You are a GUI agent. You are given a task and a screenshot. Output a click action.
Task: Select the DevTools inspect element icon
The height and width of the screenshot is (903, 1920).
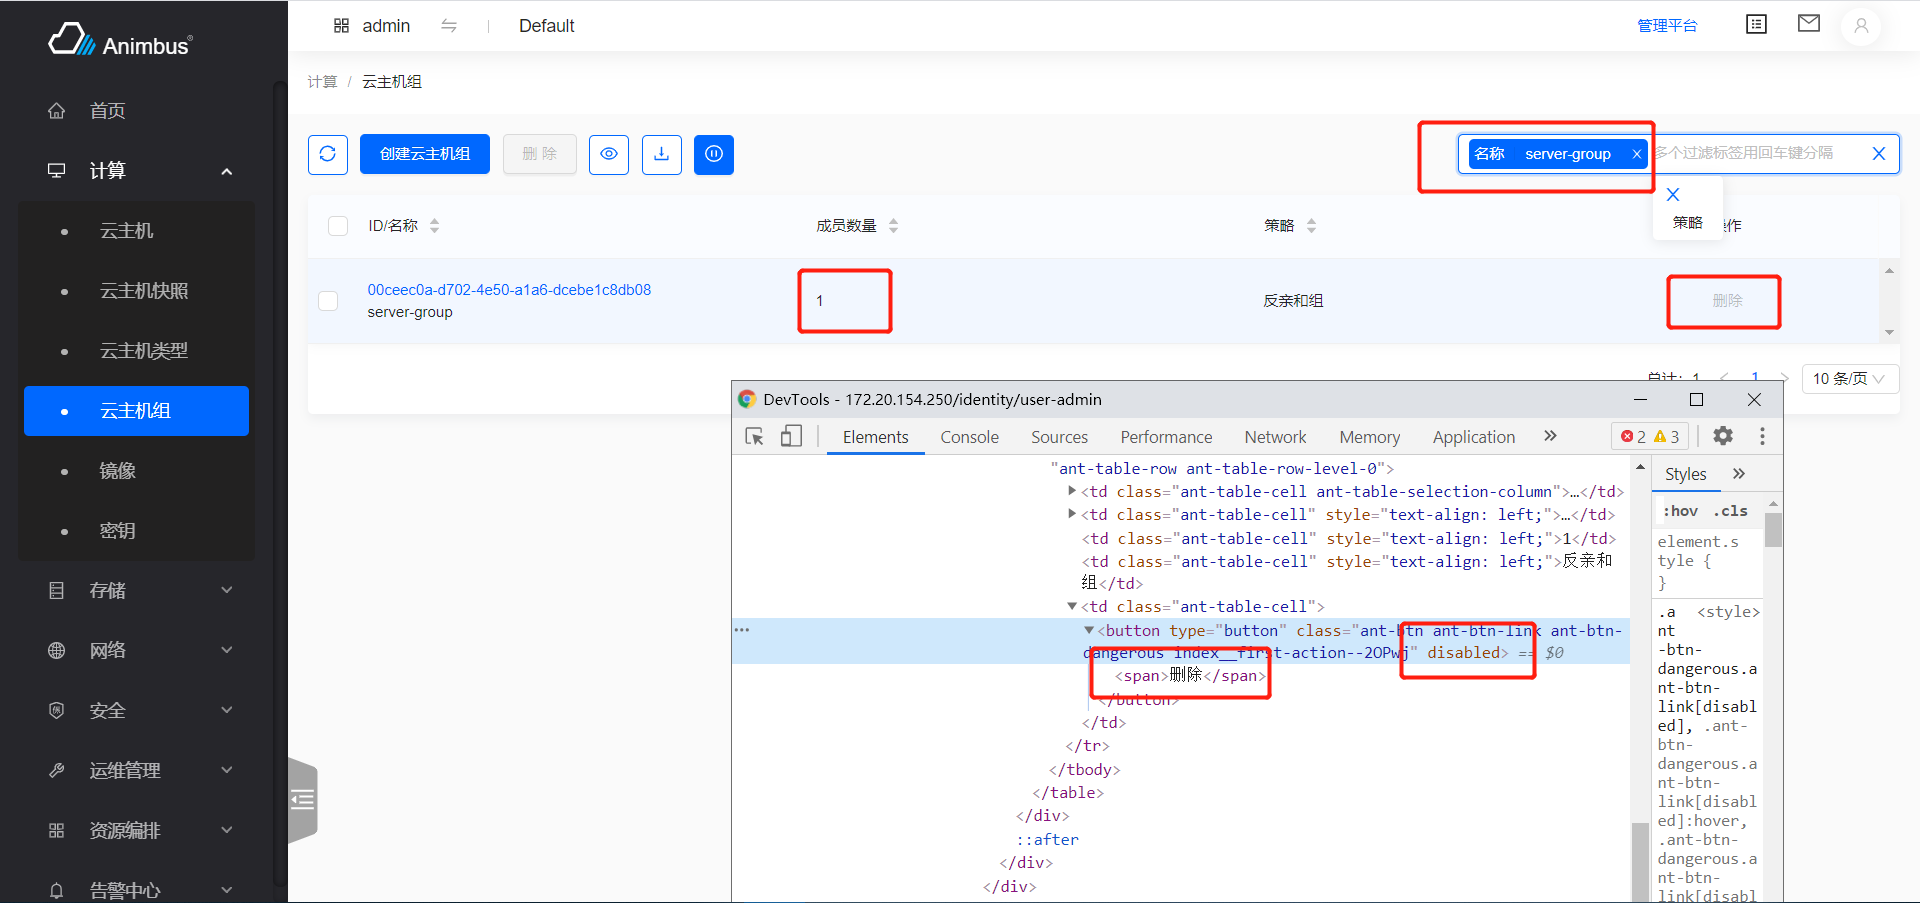pyautogui.click(x=755, y=437)
